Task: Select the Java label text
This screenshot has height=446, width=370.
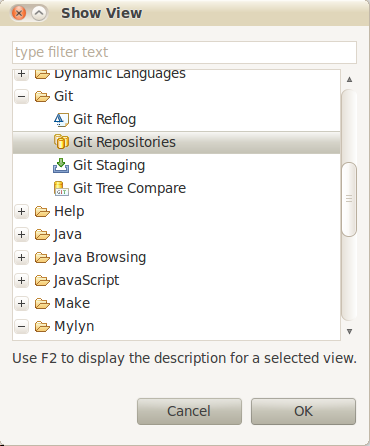Action: coord(68,235)
